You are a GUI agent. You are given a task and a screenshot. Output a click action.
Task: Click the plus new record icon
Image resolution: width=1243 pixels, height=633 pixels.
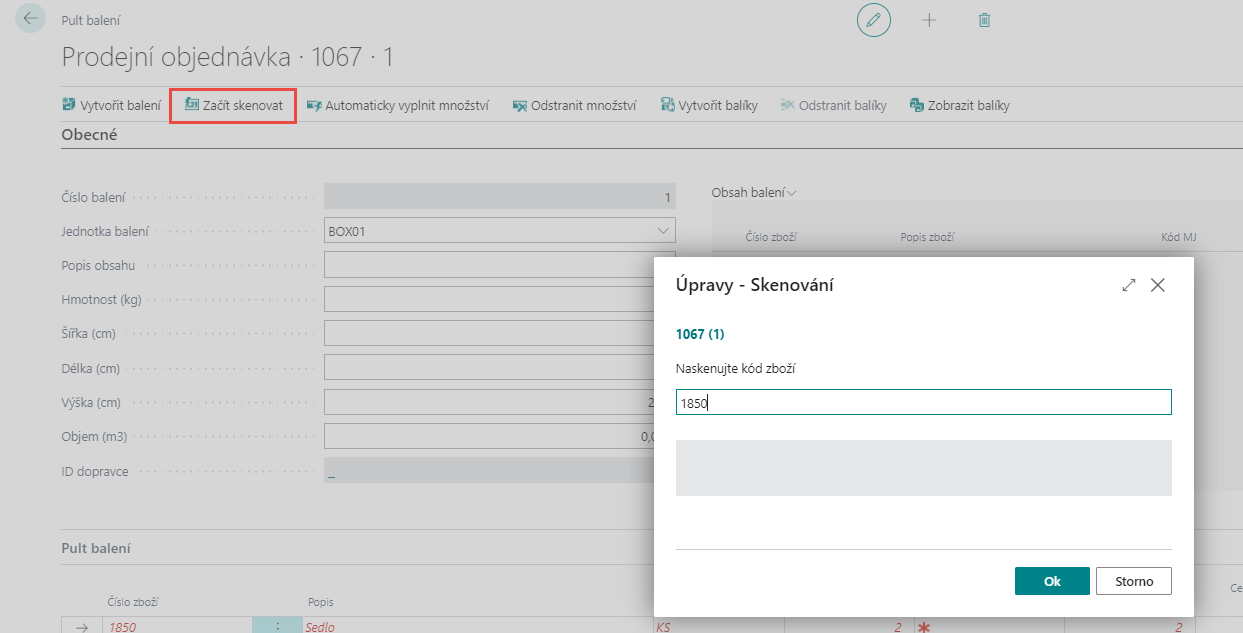[929, 20]
